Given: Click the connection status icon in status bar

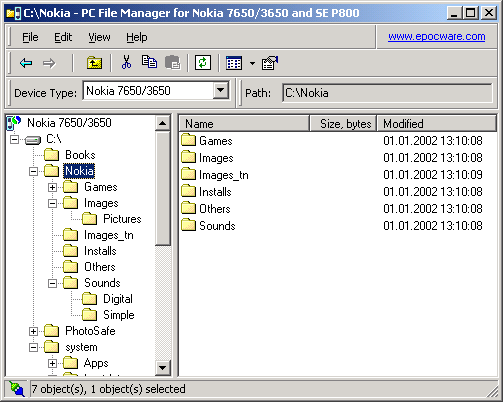Looking at the screenshot, I should (17, 388).
